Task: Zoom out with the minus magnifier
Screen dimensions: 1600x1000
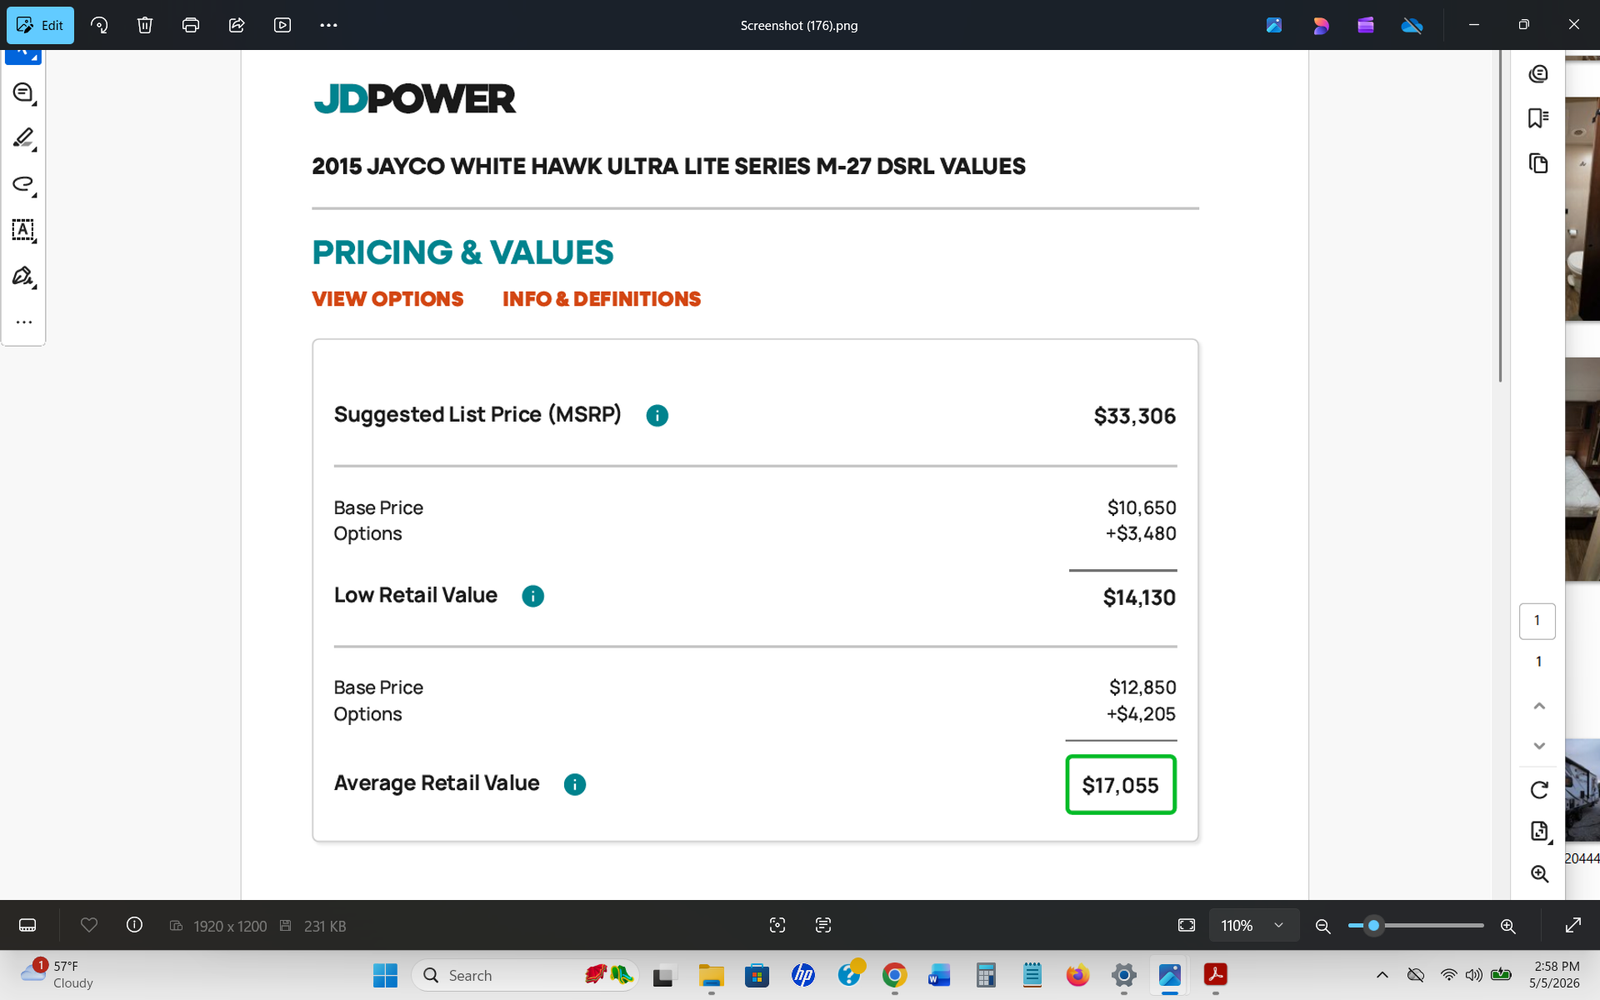Action: click(x=1323, y=926)
